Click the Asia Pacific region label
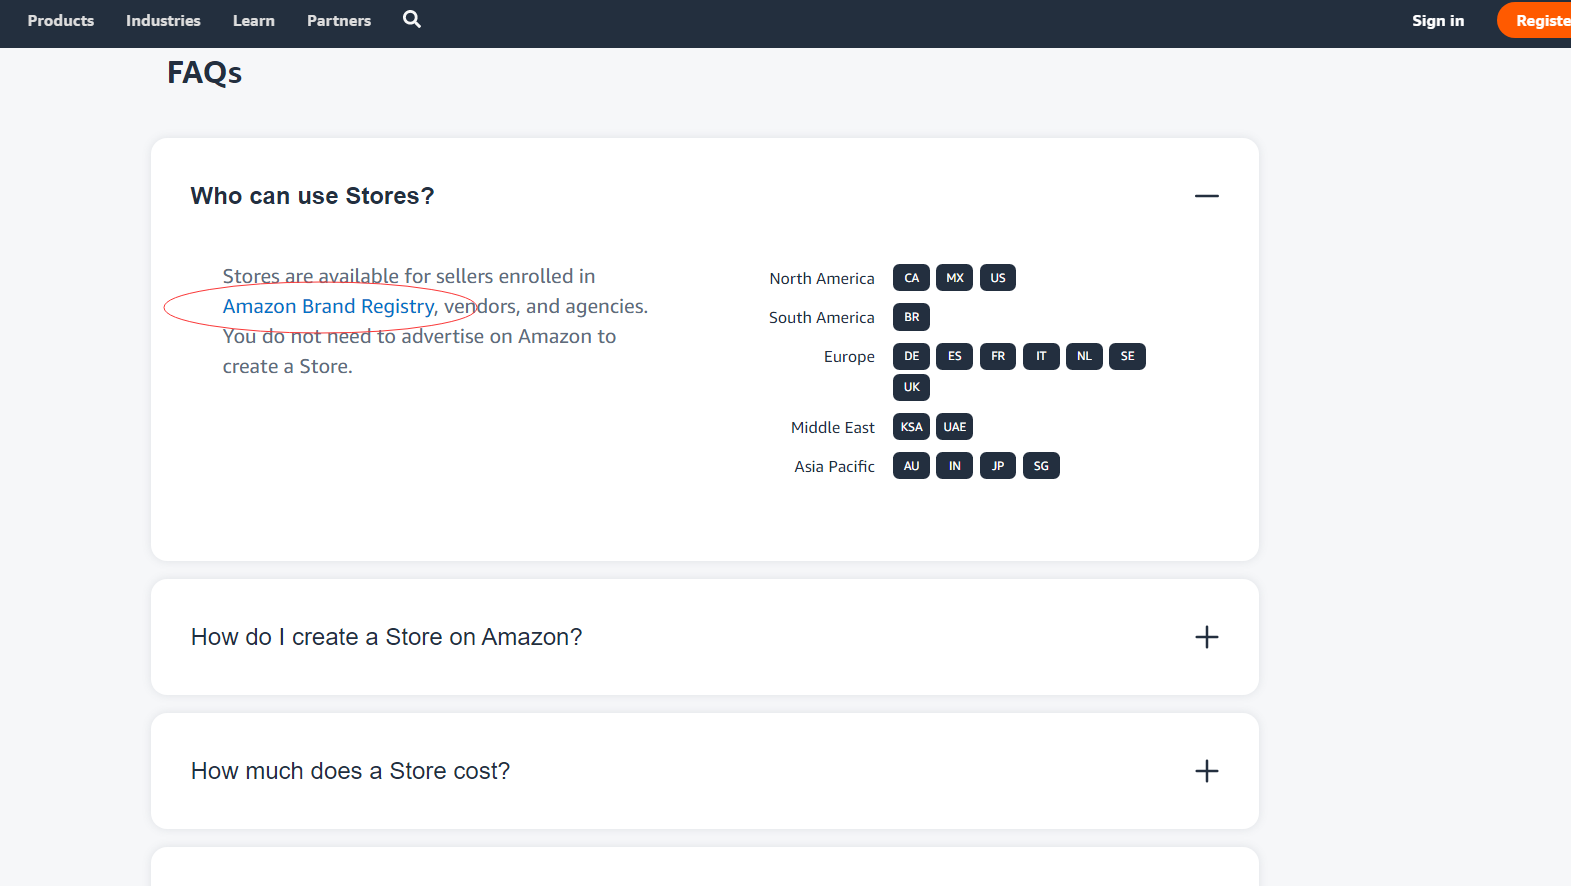This screenshot has height=886, width=1571. tap(835, 466)
